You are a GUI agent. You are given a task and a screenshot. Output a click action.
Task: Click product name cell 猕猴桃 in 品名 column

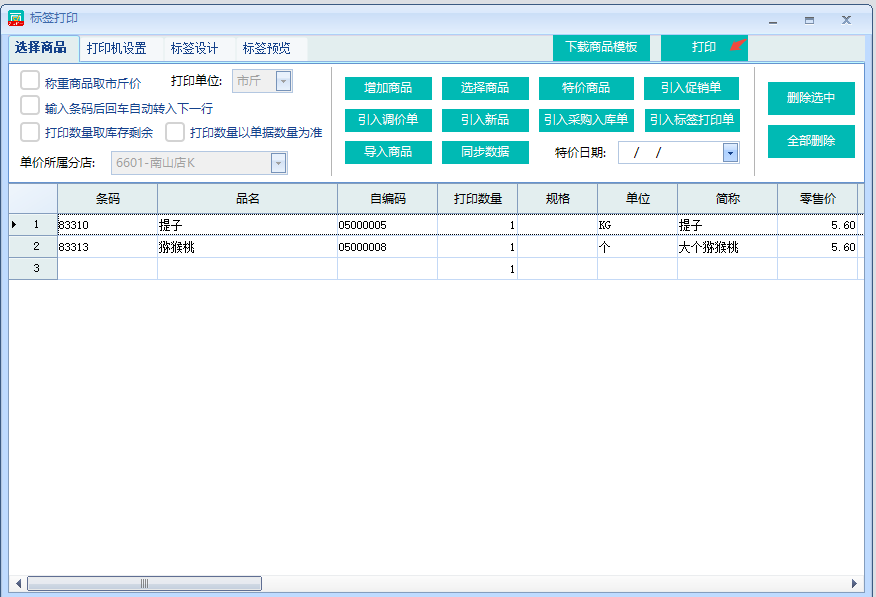tap(247, 247)
